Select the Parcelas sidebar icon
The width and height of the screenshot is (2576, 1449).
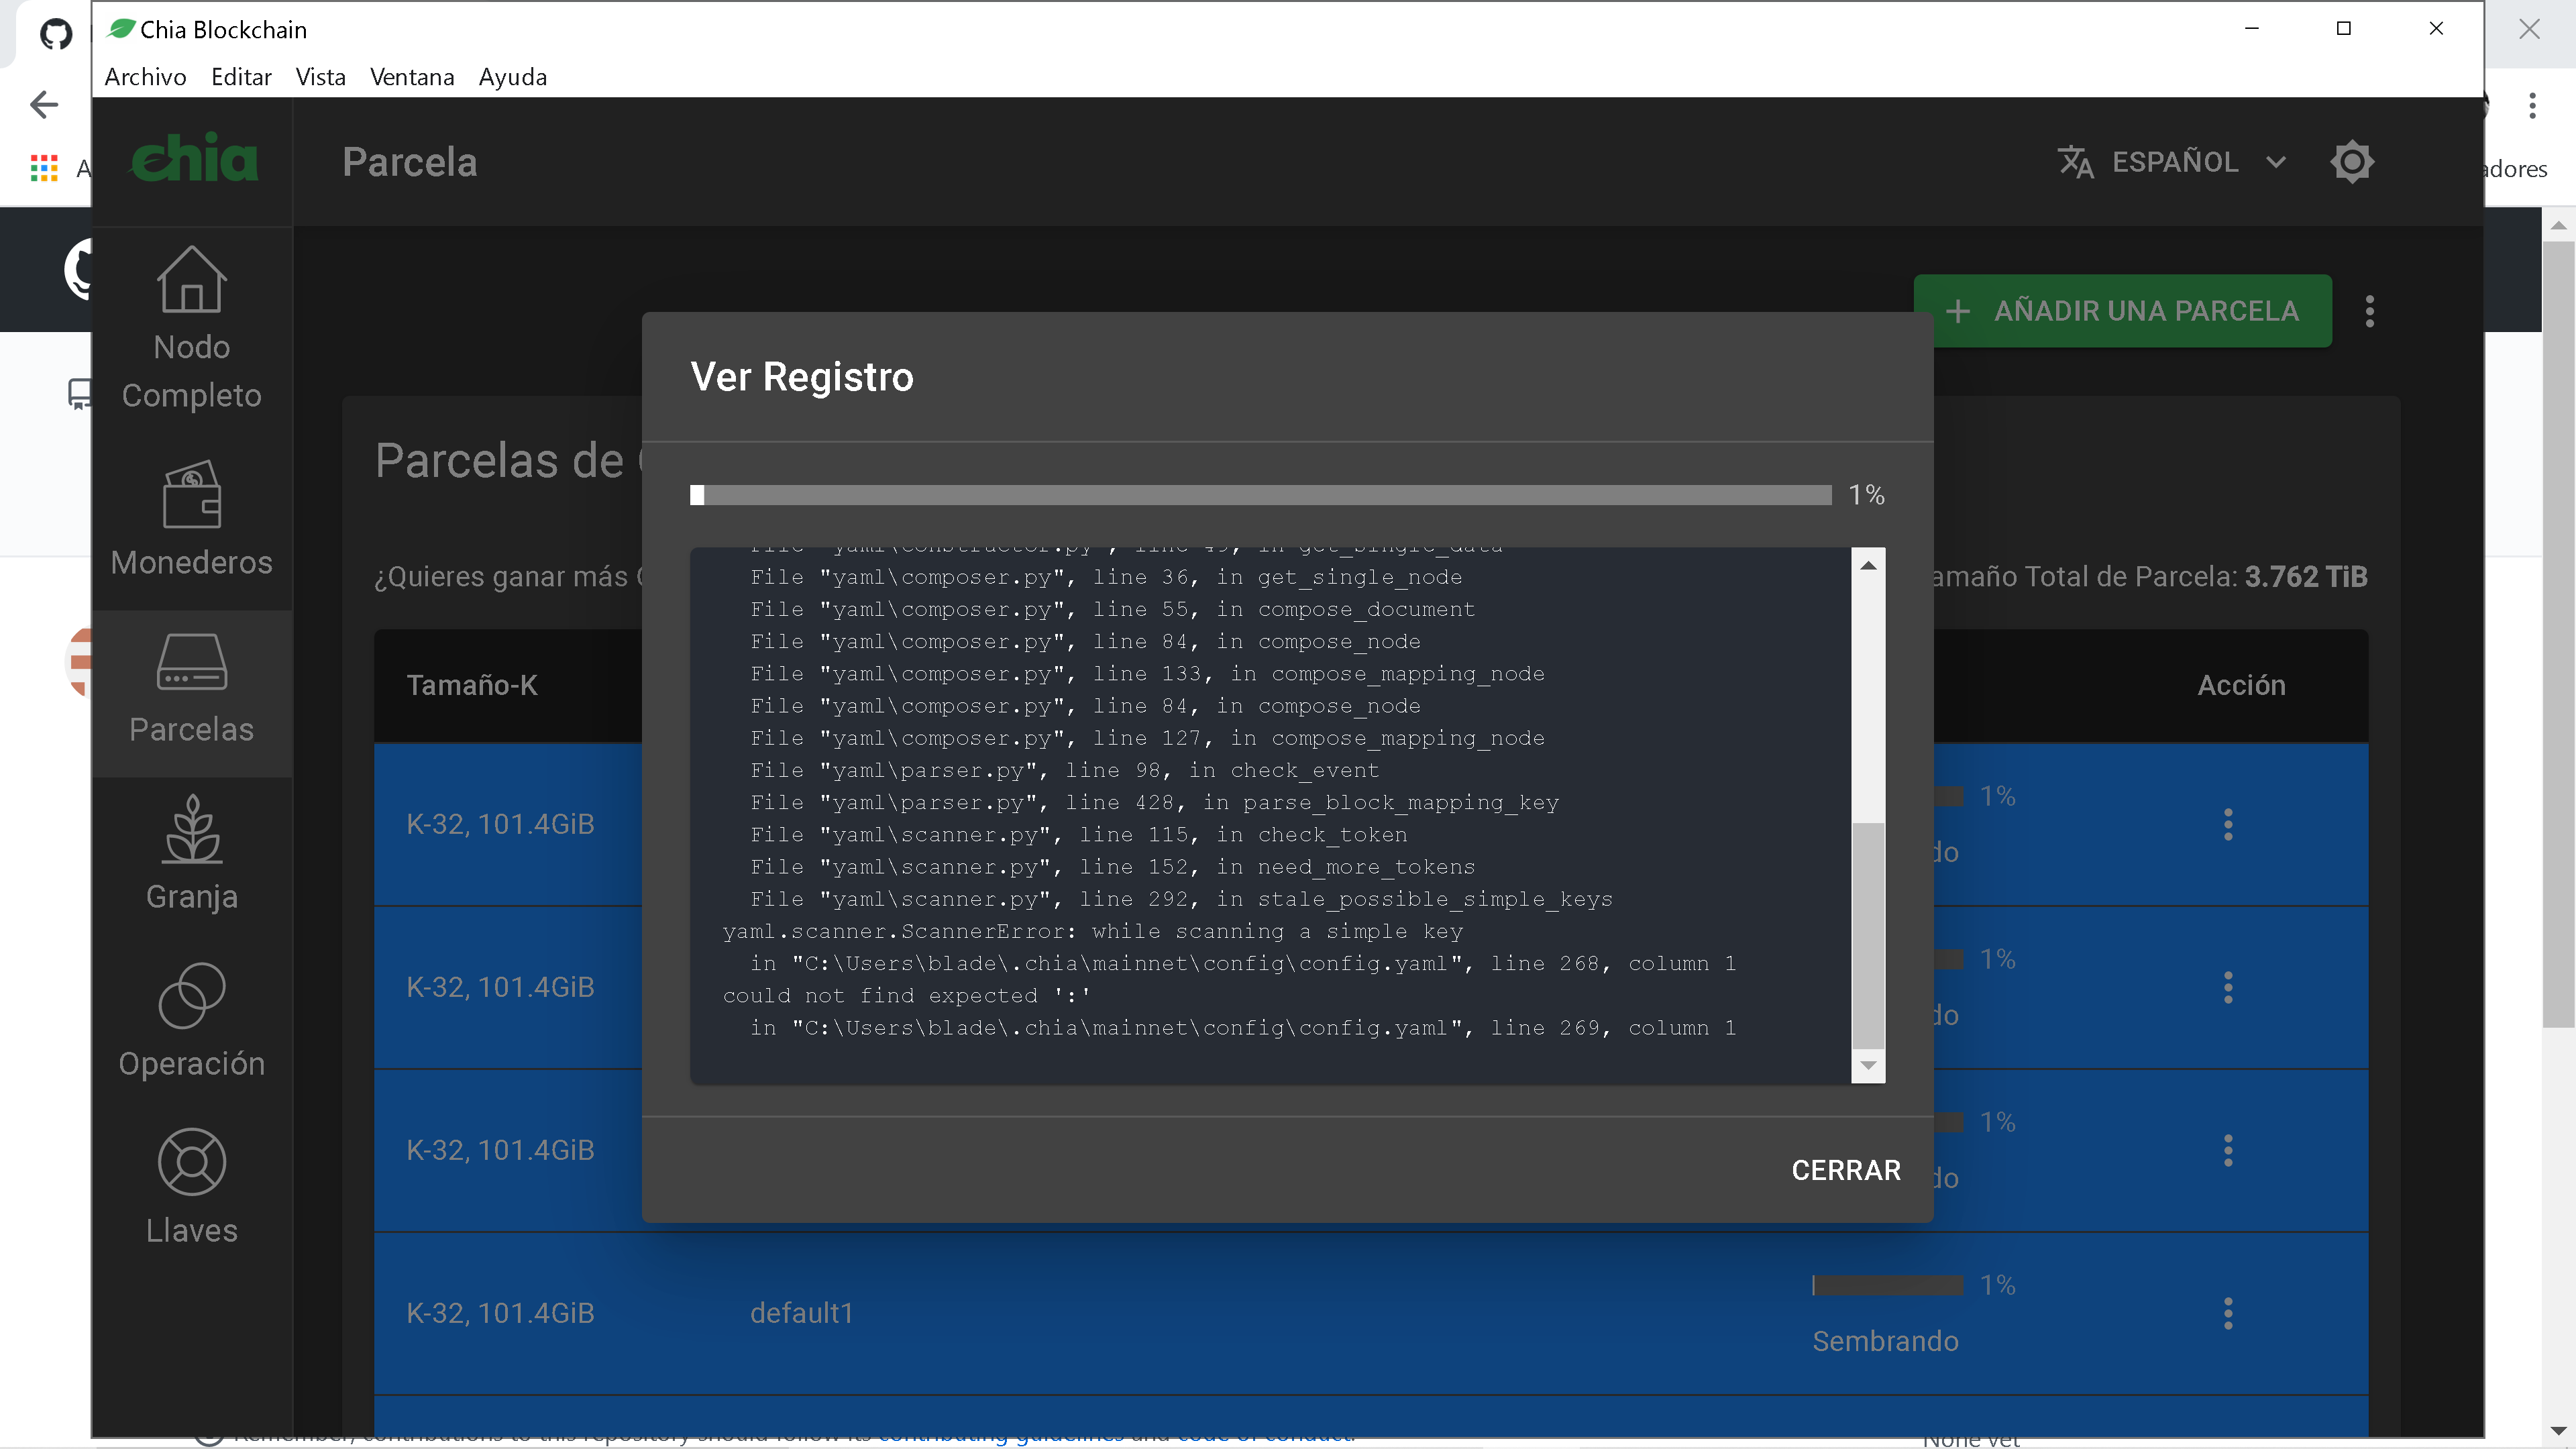(x=191, y=662)
